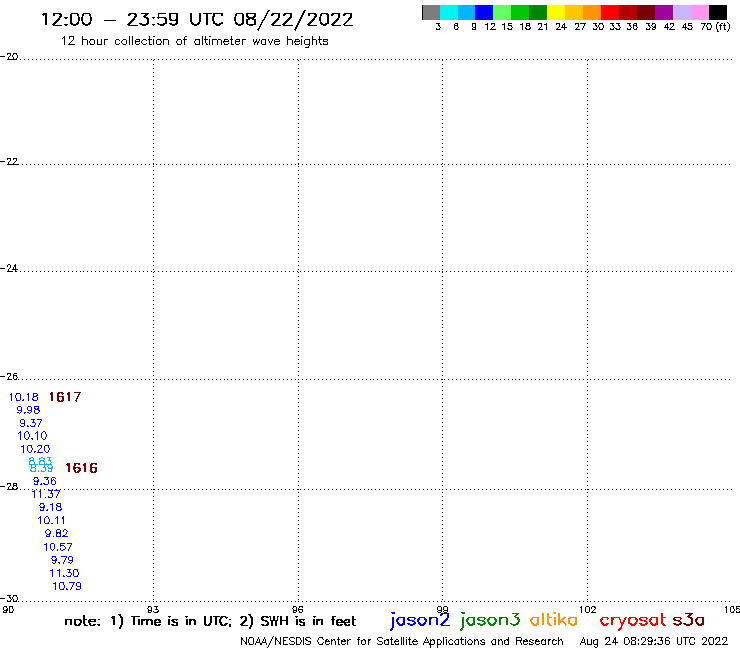This screenshot has width=740, height=650.
Task: Select the light green 12–15 ft swatch
Action: [502, 12]
